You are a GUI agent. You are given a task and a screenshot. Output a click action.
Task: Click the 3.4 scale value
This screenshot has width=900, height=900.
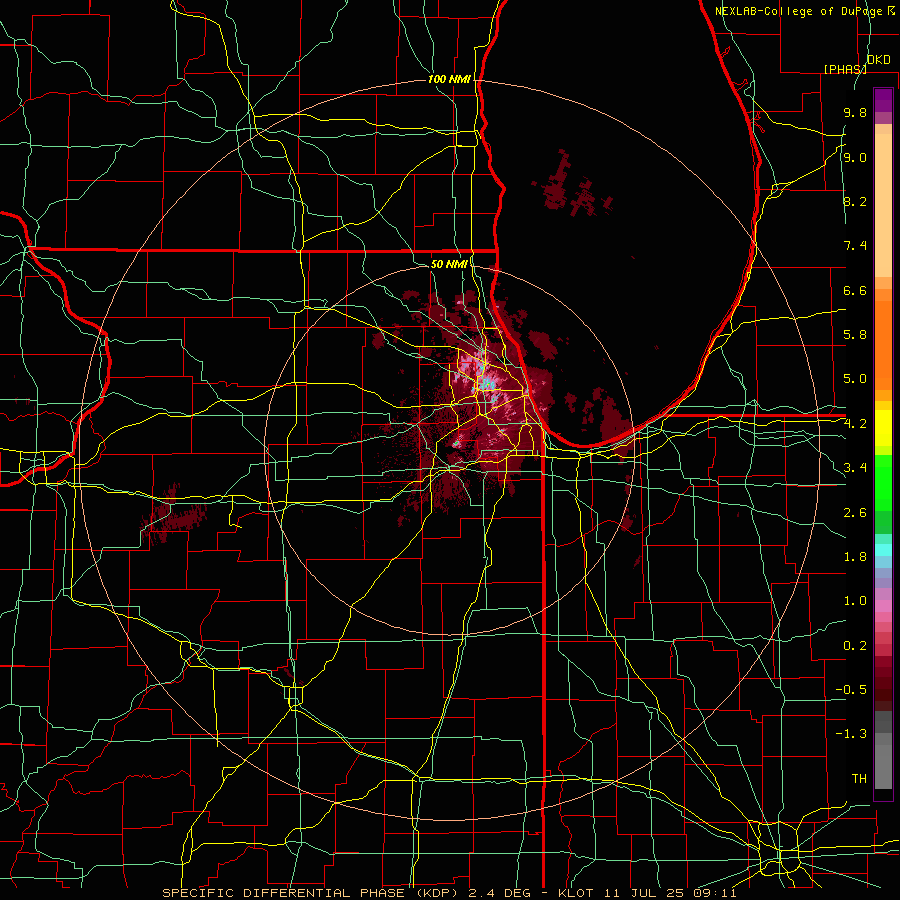pyautogui.click(x=855, y=468)
